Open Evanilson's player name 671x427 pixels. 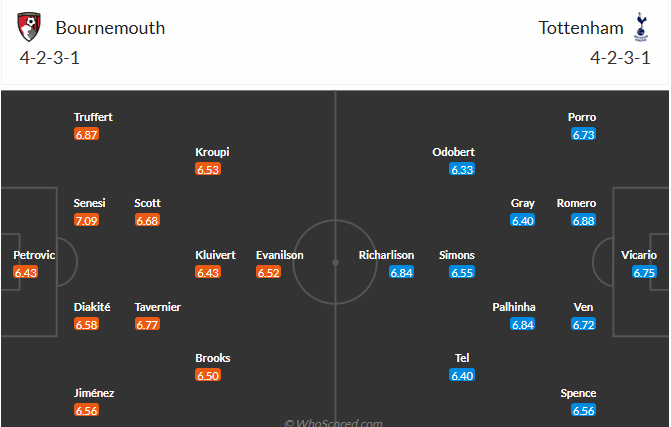click(280, 255)
